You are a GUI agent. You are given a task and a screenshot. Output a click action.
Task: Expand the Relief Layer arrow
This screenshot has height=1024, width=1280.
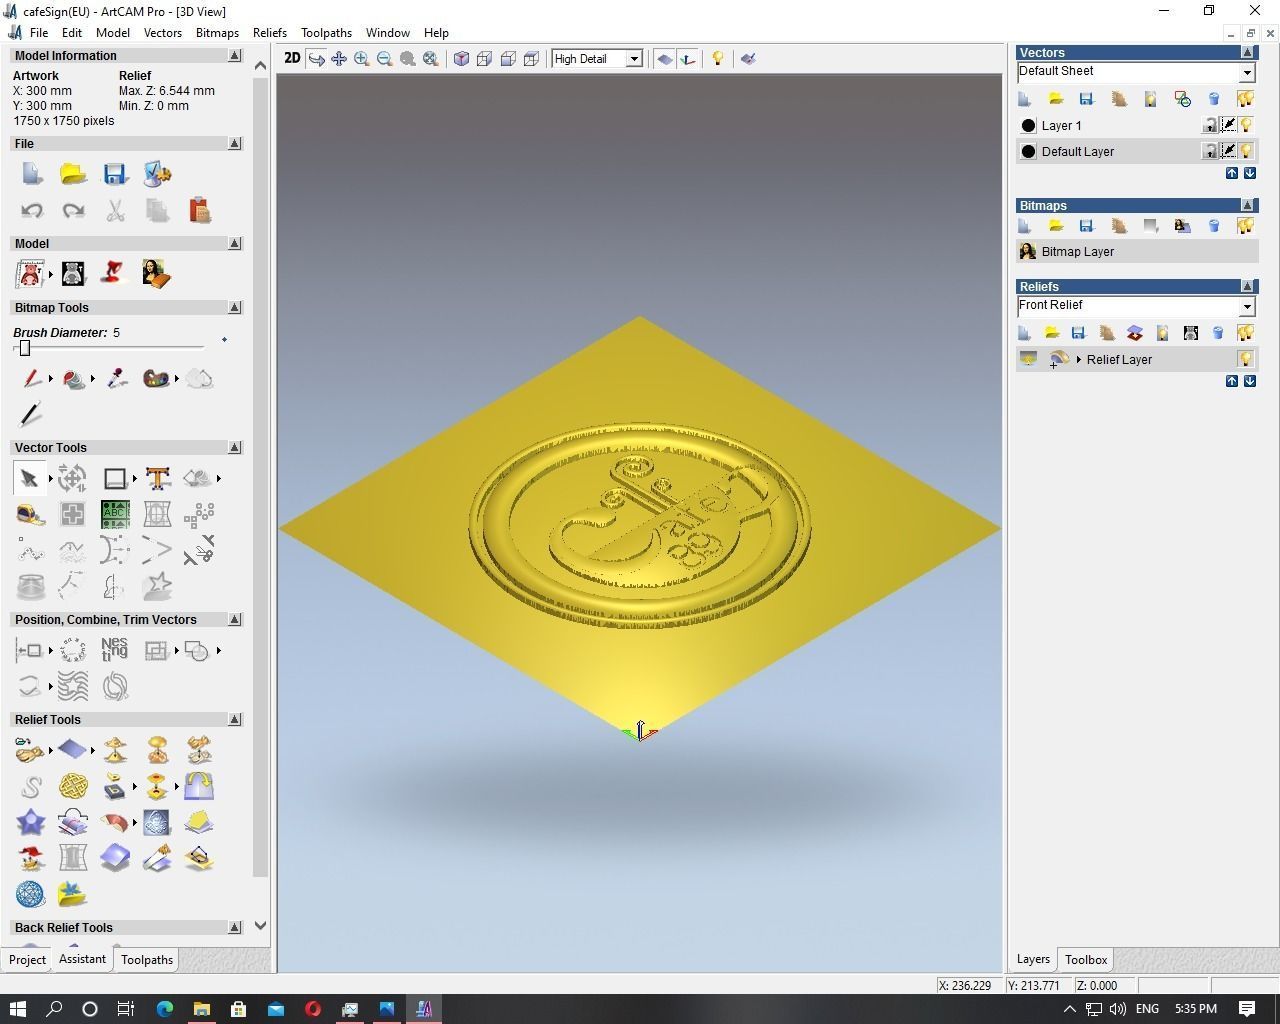click(x=1078, y=360)
